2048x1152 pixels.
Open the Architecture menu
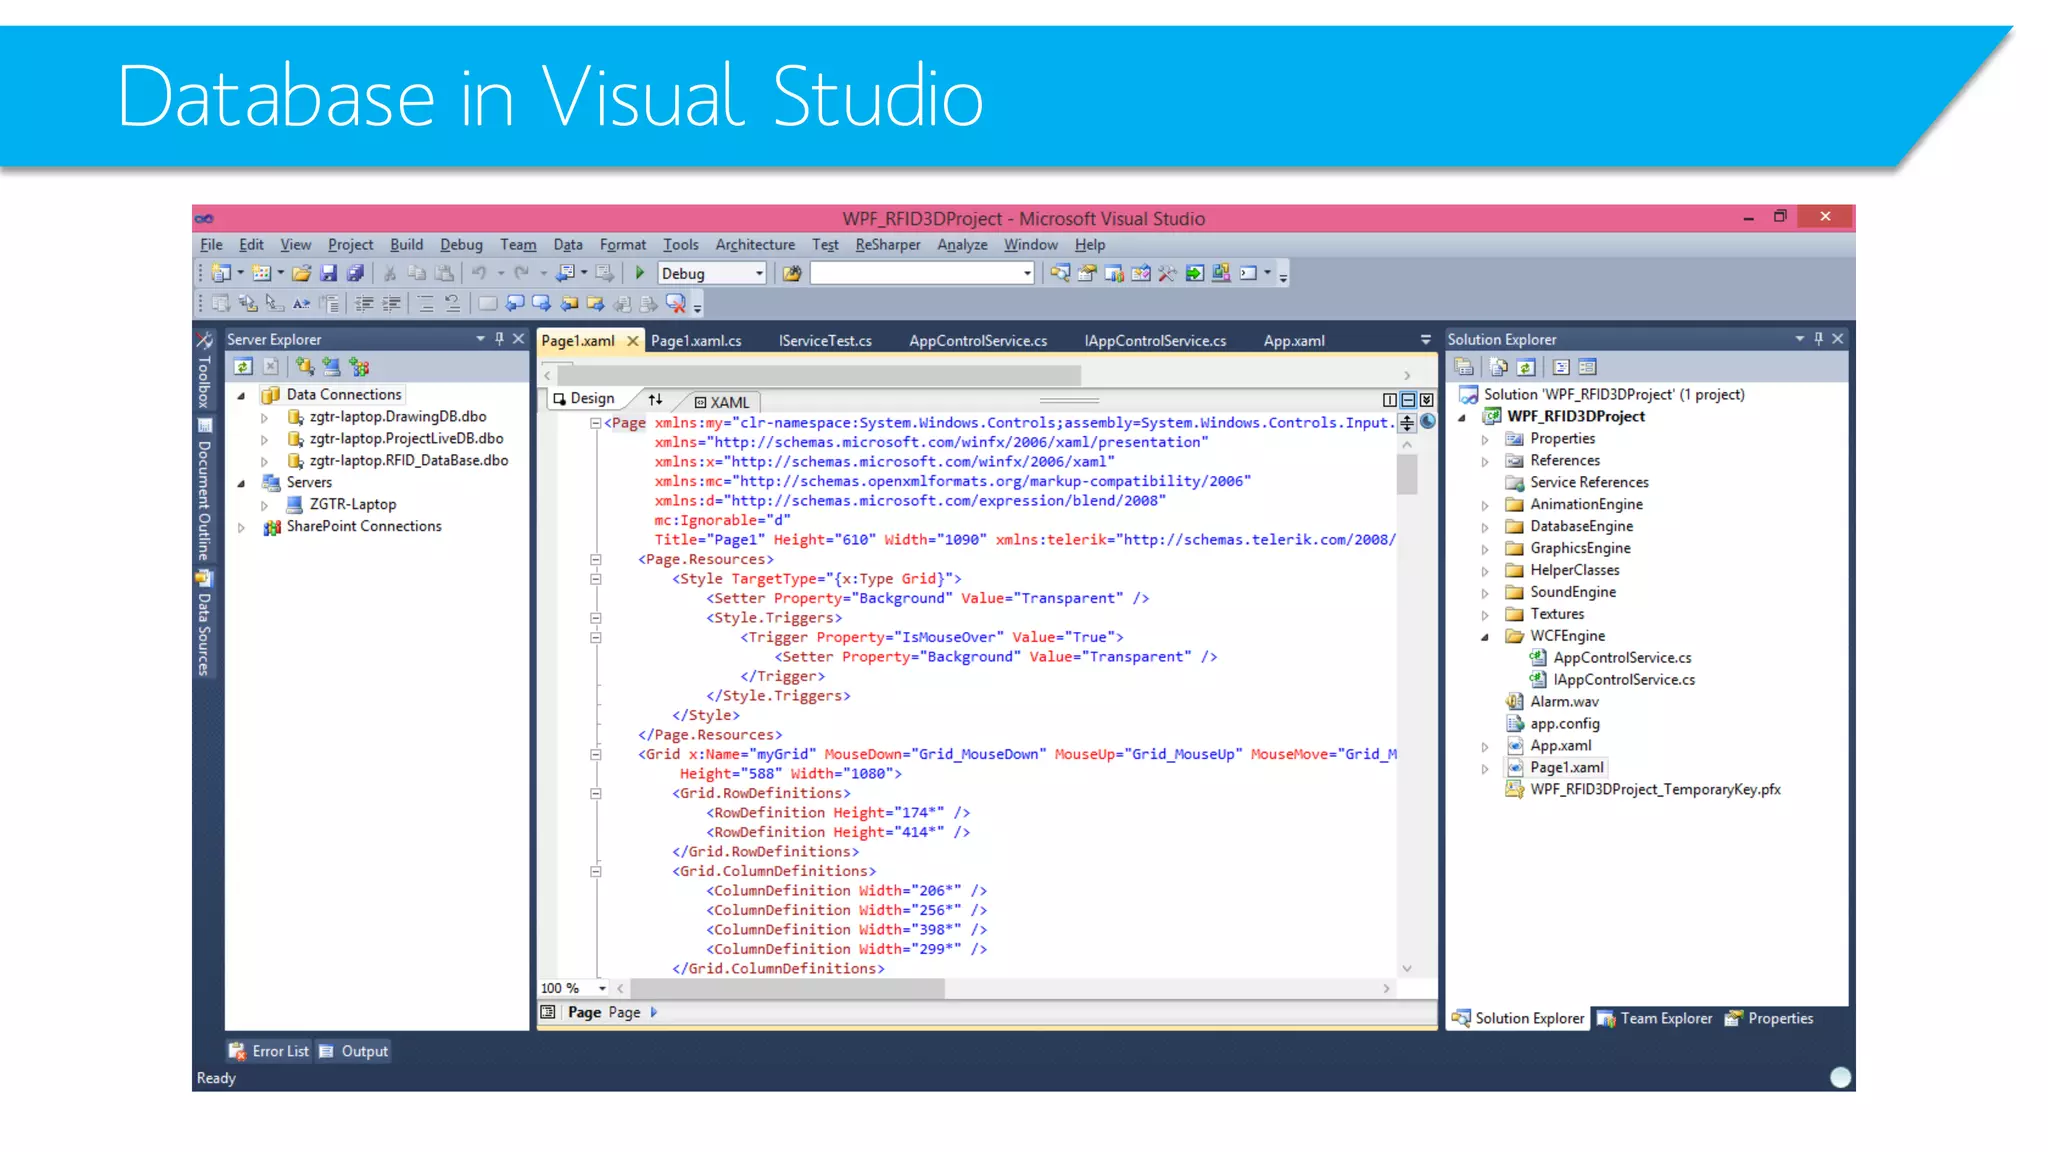(x=755, y=245)
